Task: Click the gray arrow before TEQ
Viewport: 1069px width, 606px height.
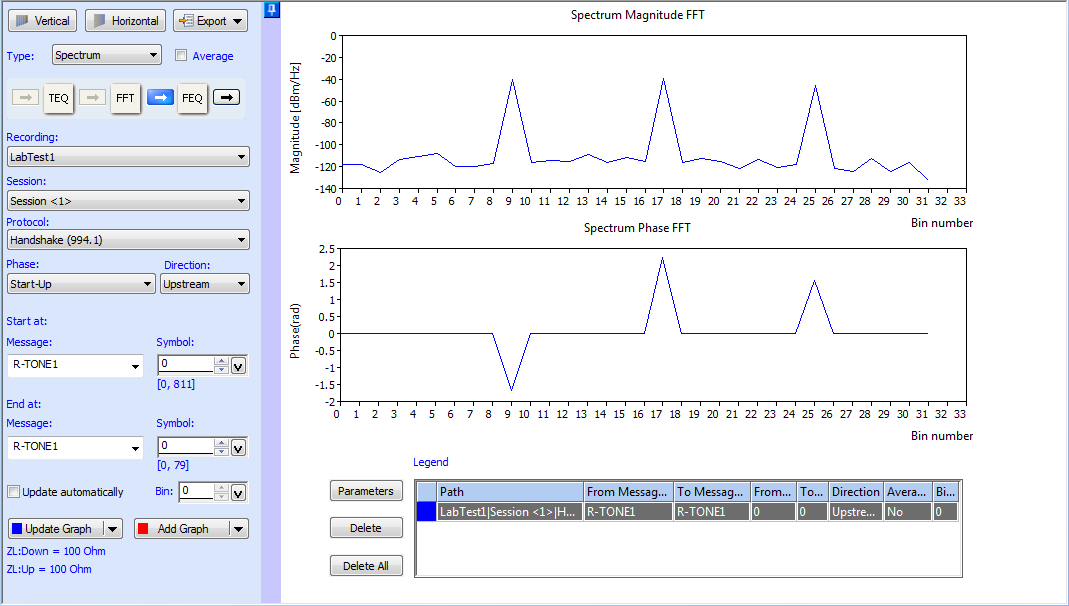Action: [26, 97]
